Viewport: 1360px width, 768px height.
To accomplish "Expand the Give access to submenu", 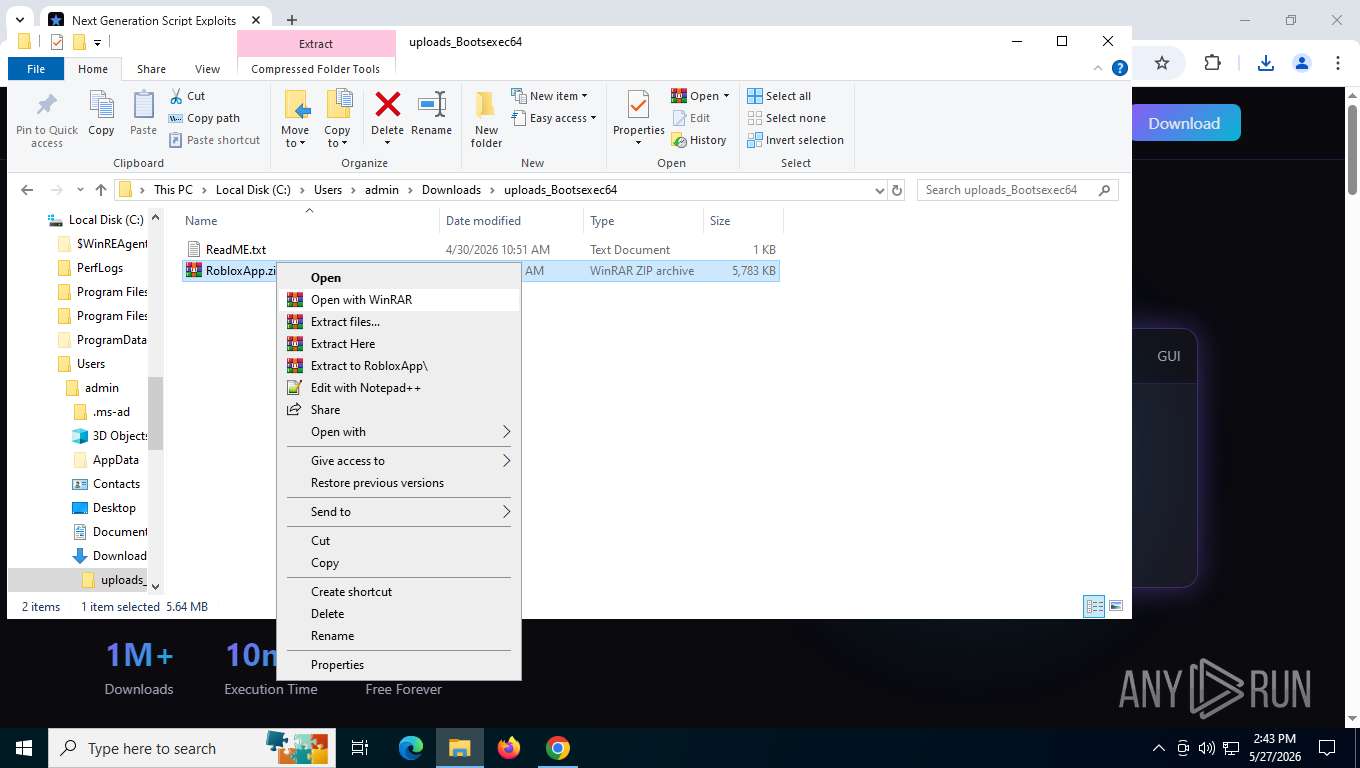I will (x=398, y=461).
